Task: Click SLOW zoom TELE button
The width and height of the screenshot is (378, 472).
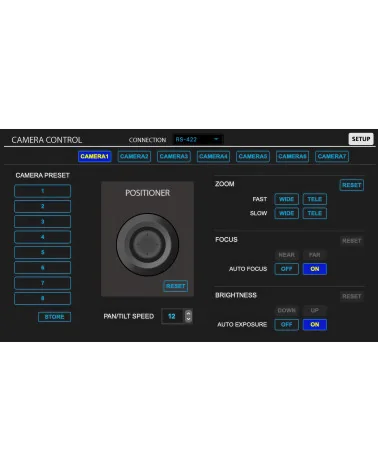Action: [315, 213]
